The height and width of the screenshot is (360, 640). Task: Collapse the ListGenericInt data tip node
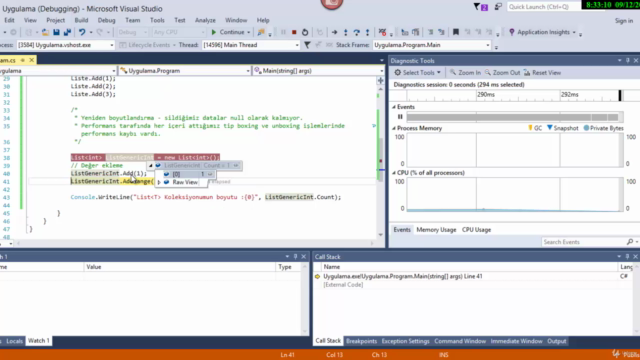(151, 165)
